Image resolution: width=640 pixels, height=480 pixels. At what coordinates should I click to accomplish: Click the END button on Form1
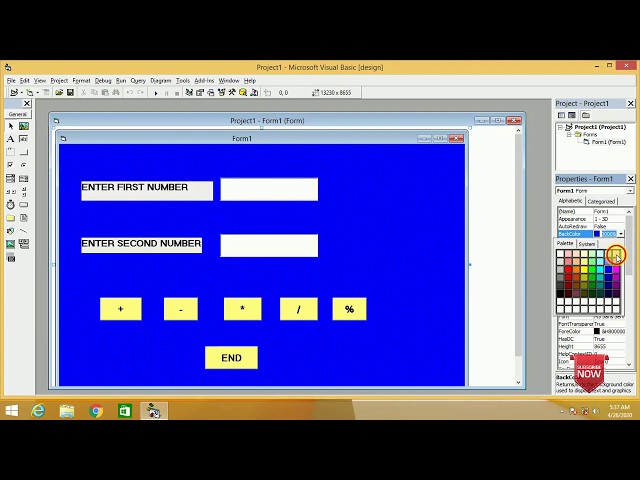tap(231, 358)
